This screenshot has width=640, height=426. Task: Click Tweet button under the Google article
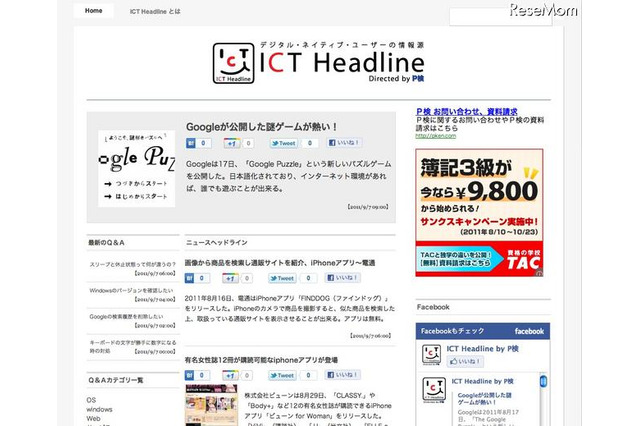[283, 143]
